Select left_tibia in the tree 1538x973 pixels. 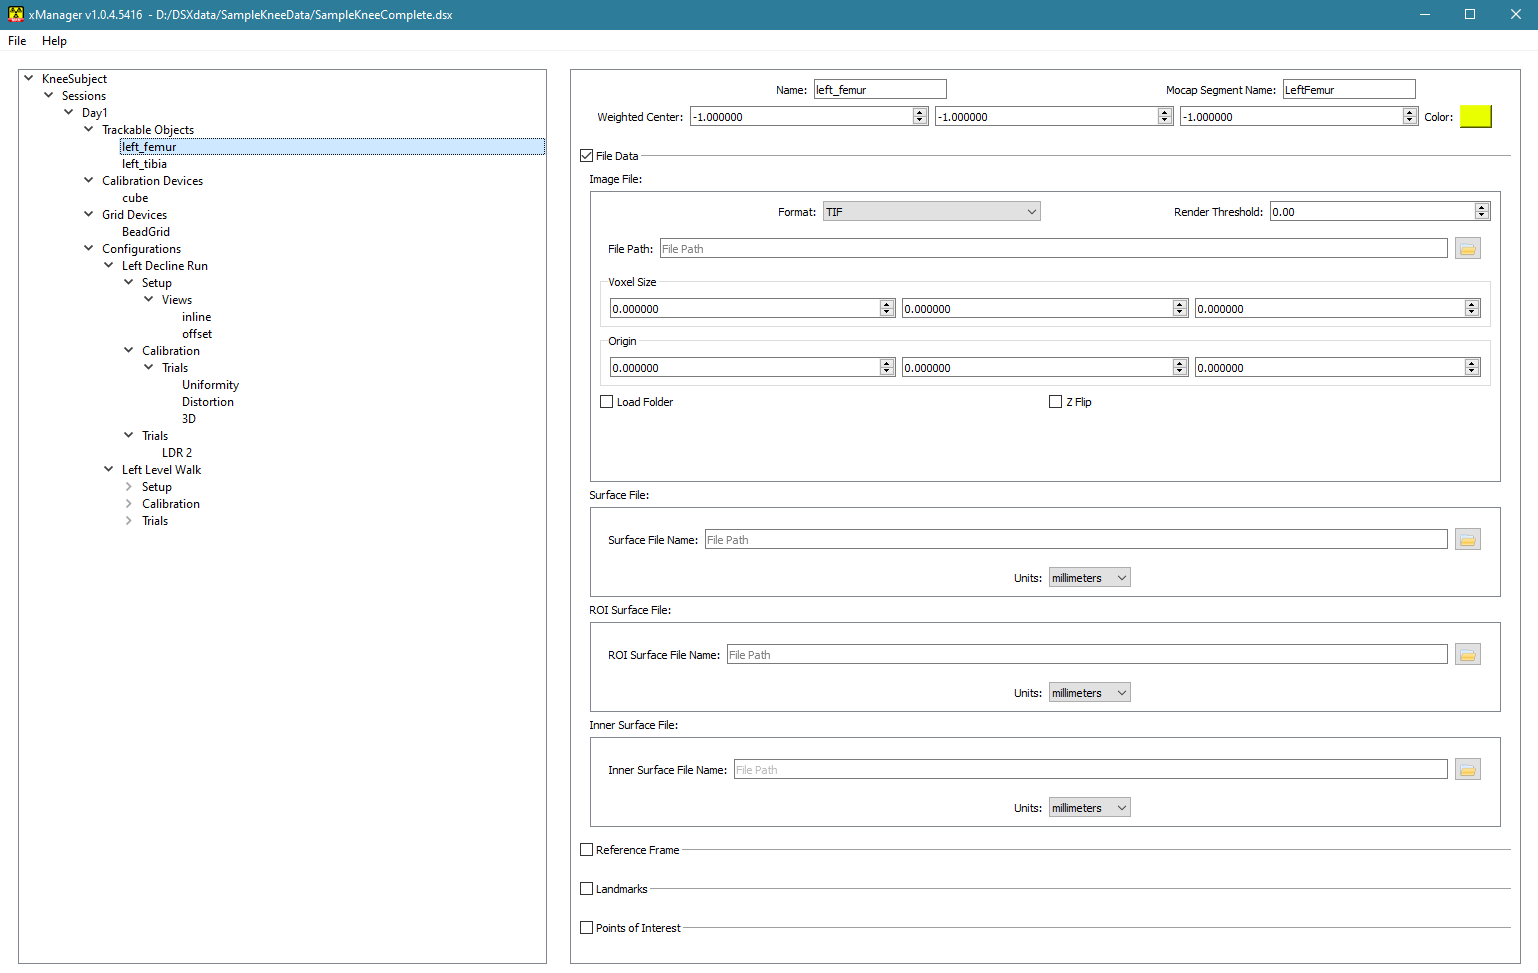pyautogui.click(x=145, y=164)
